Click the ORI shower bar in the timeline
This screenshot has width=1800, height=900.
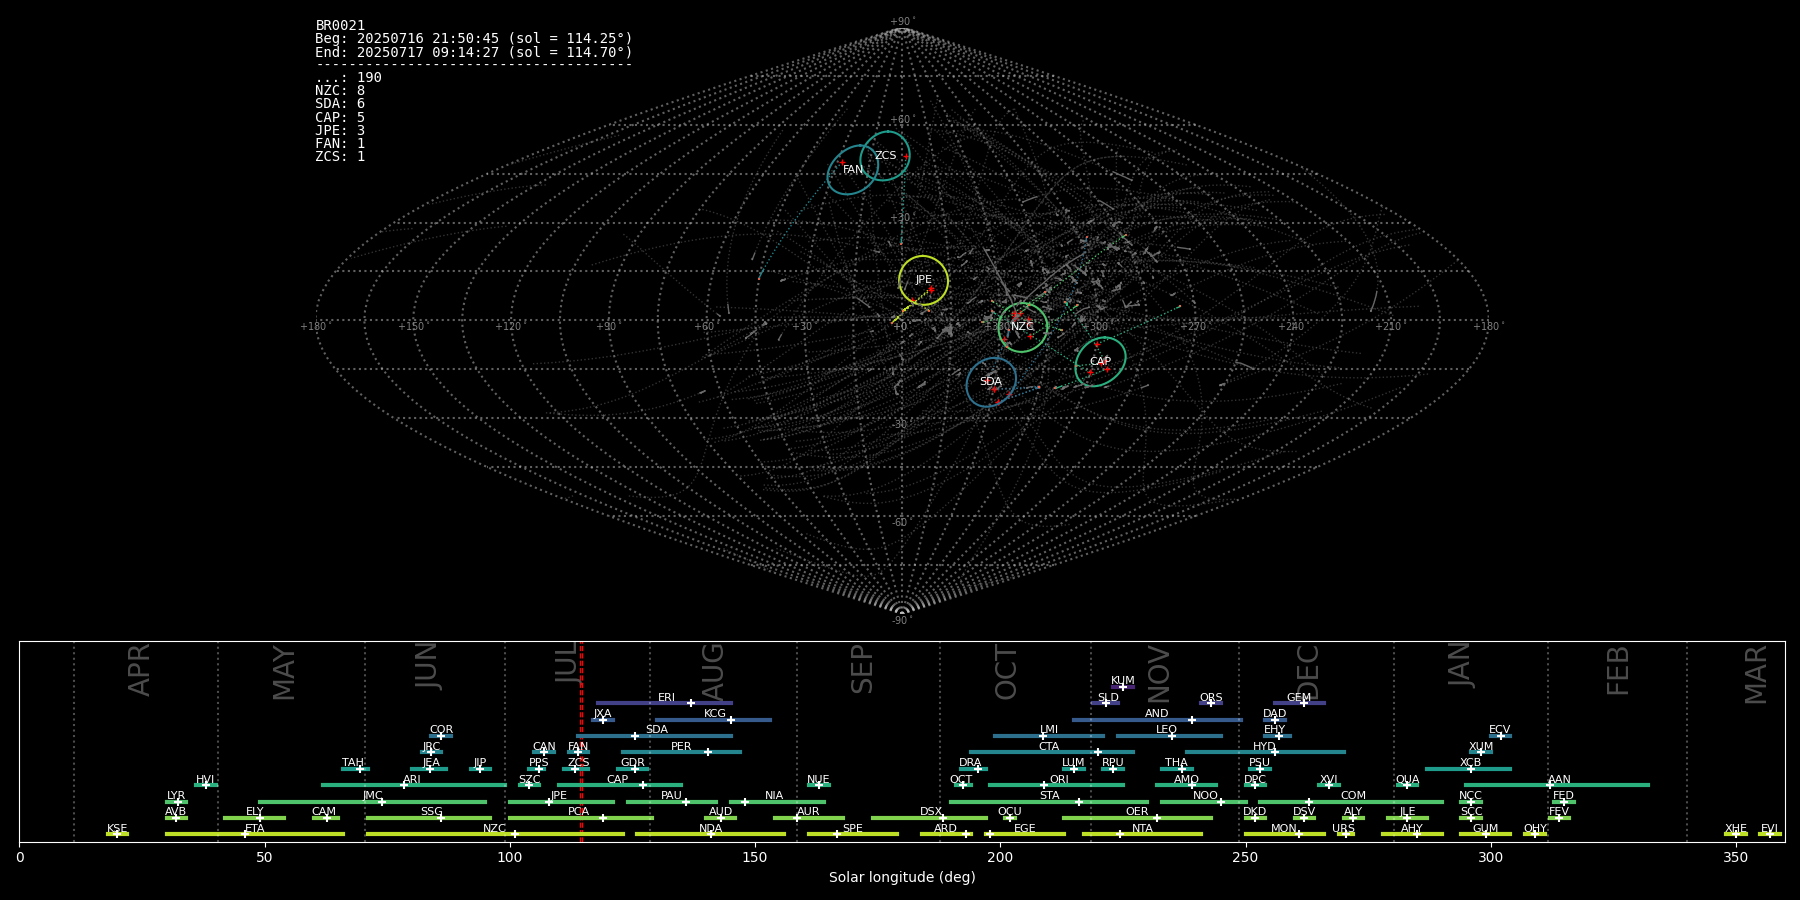[x=1056, y=785]
